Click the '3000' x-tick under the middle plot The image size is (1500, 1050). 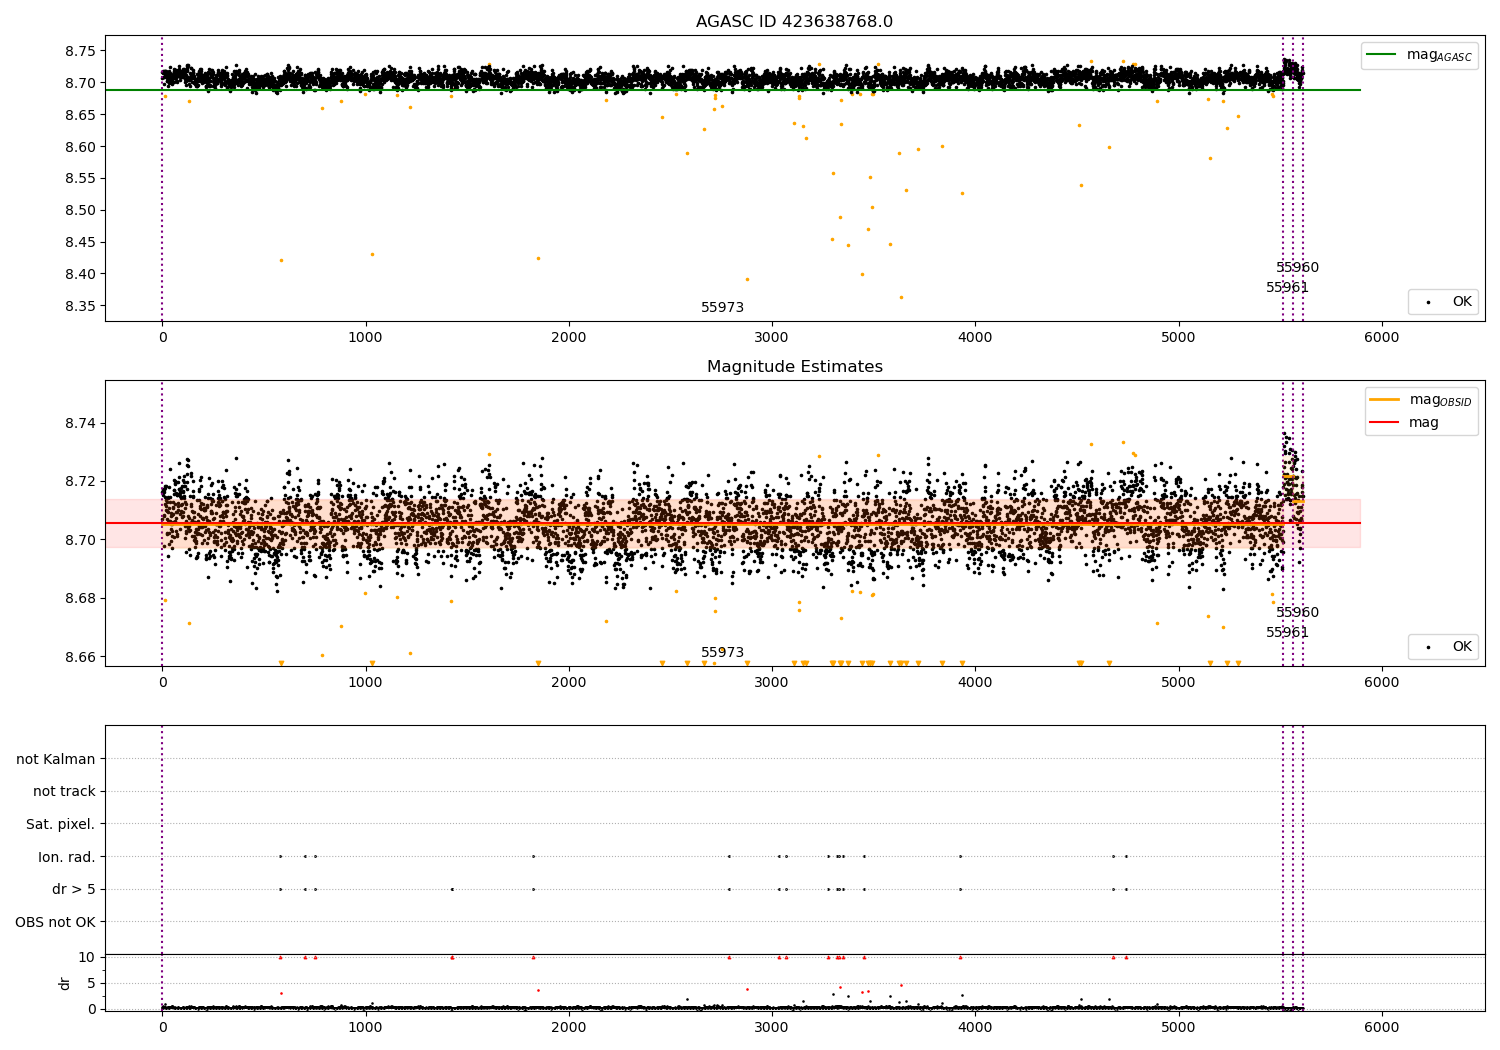772,683
